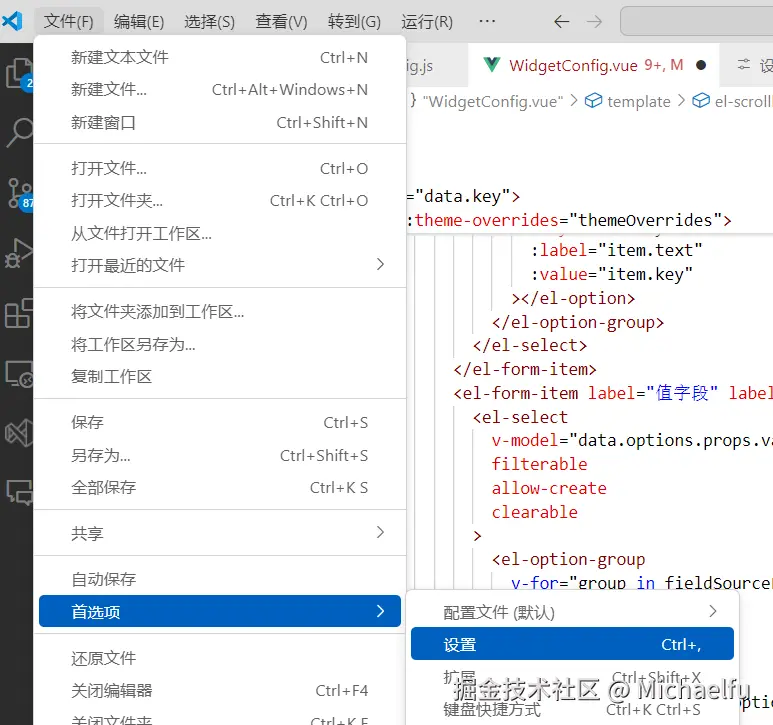The image size is (773, 725).
Task: Choose 另存为... menu item
Action: 220,455
